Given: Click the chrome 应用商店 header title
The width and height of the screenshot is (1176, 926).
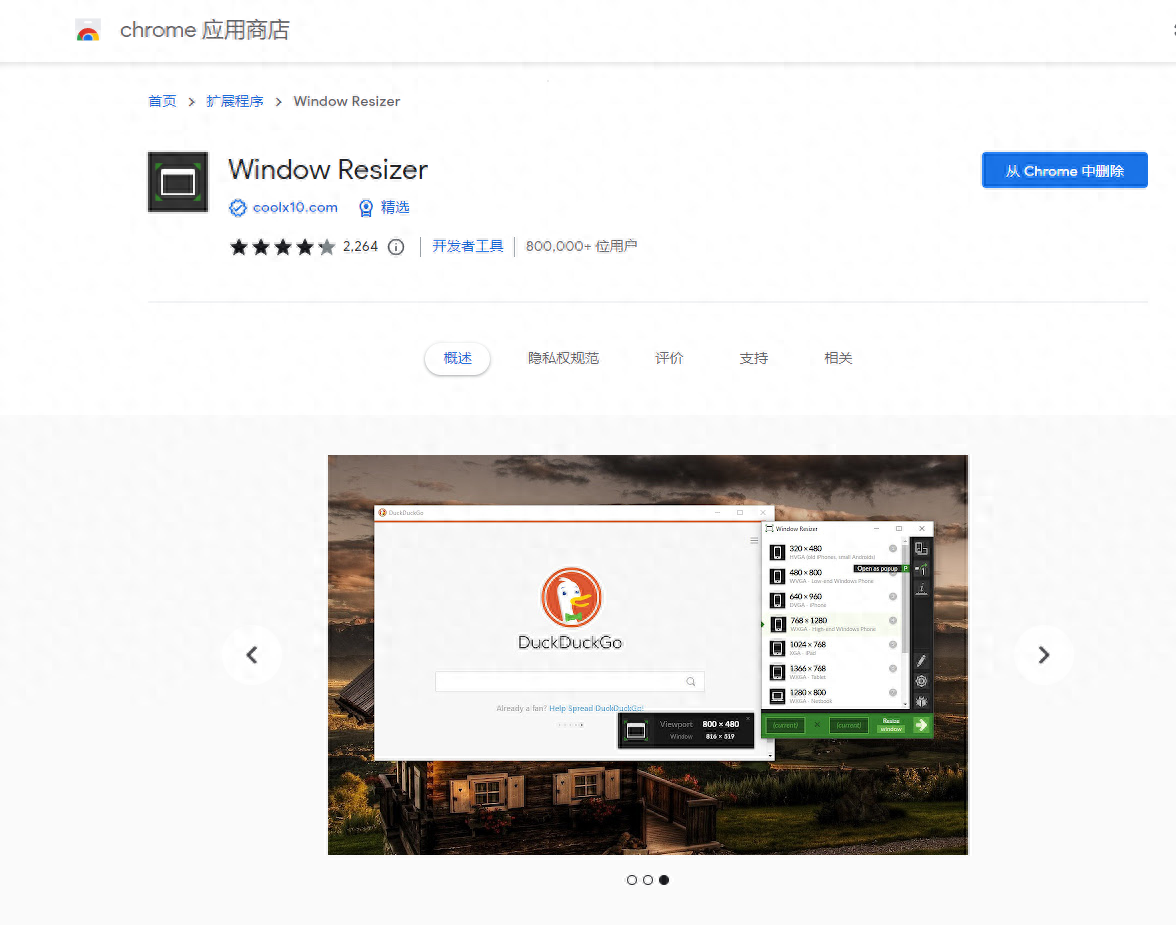Looking at the screenshot, I should pos(205,30).
